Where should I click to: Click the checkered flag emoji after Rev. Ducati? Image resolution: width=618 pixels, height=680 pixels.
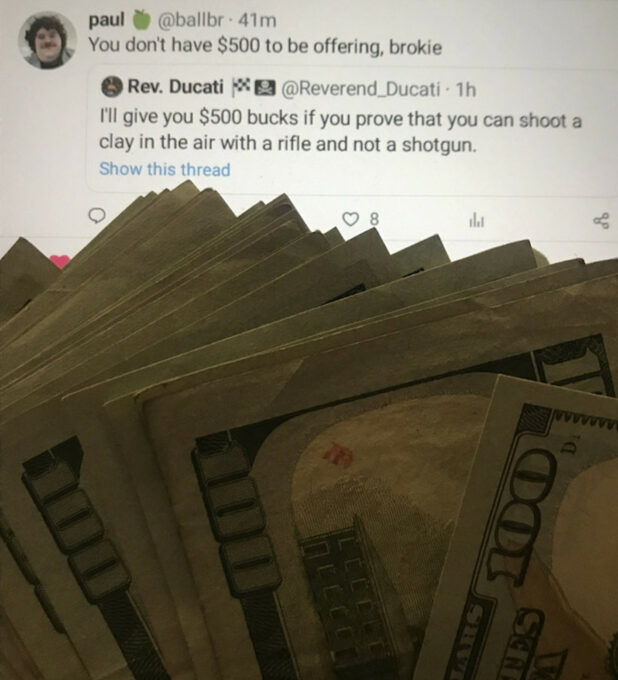(x=239, y=87)
